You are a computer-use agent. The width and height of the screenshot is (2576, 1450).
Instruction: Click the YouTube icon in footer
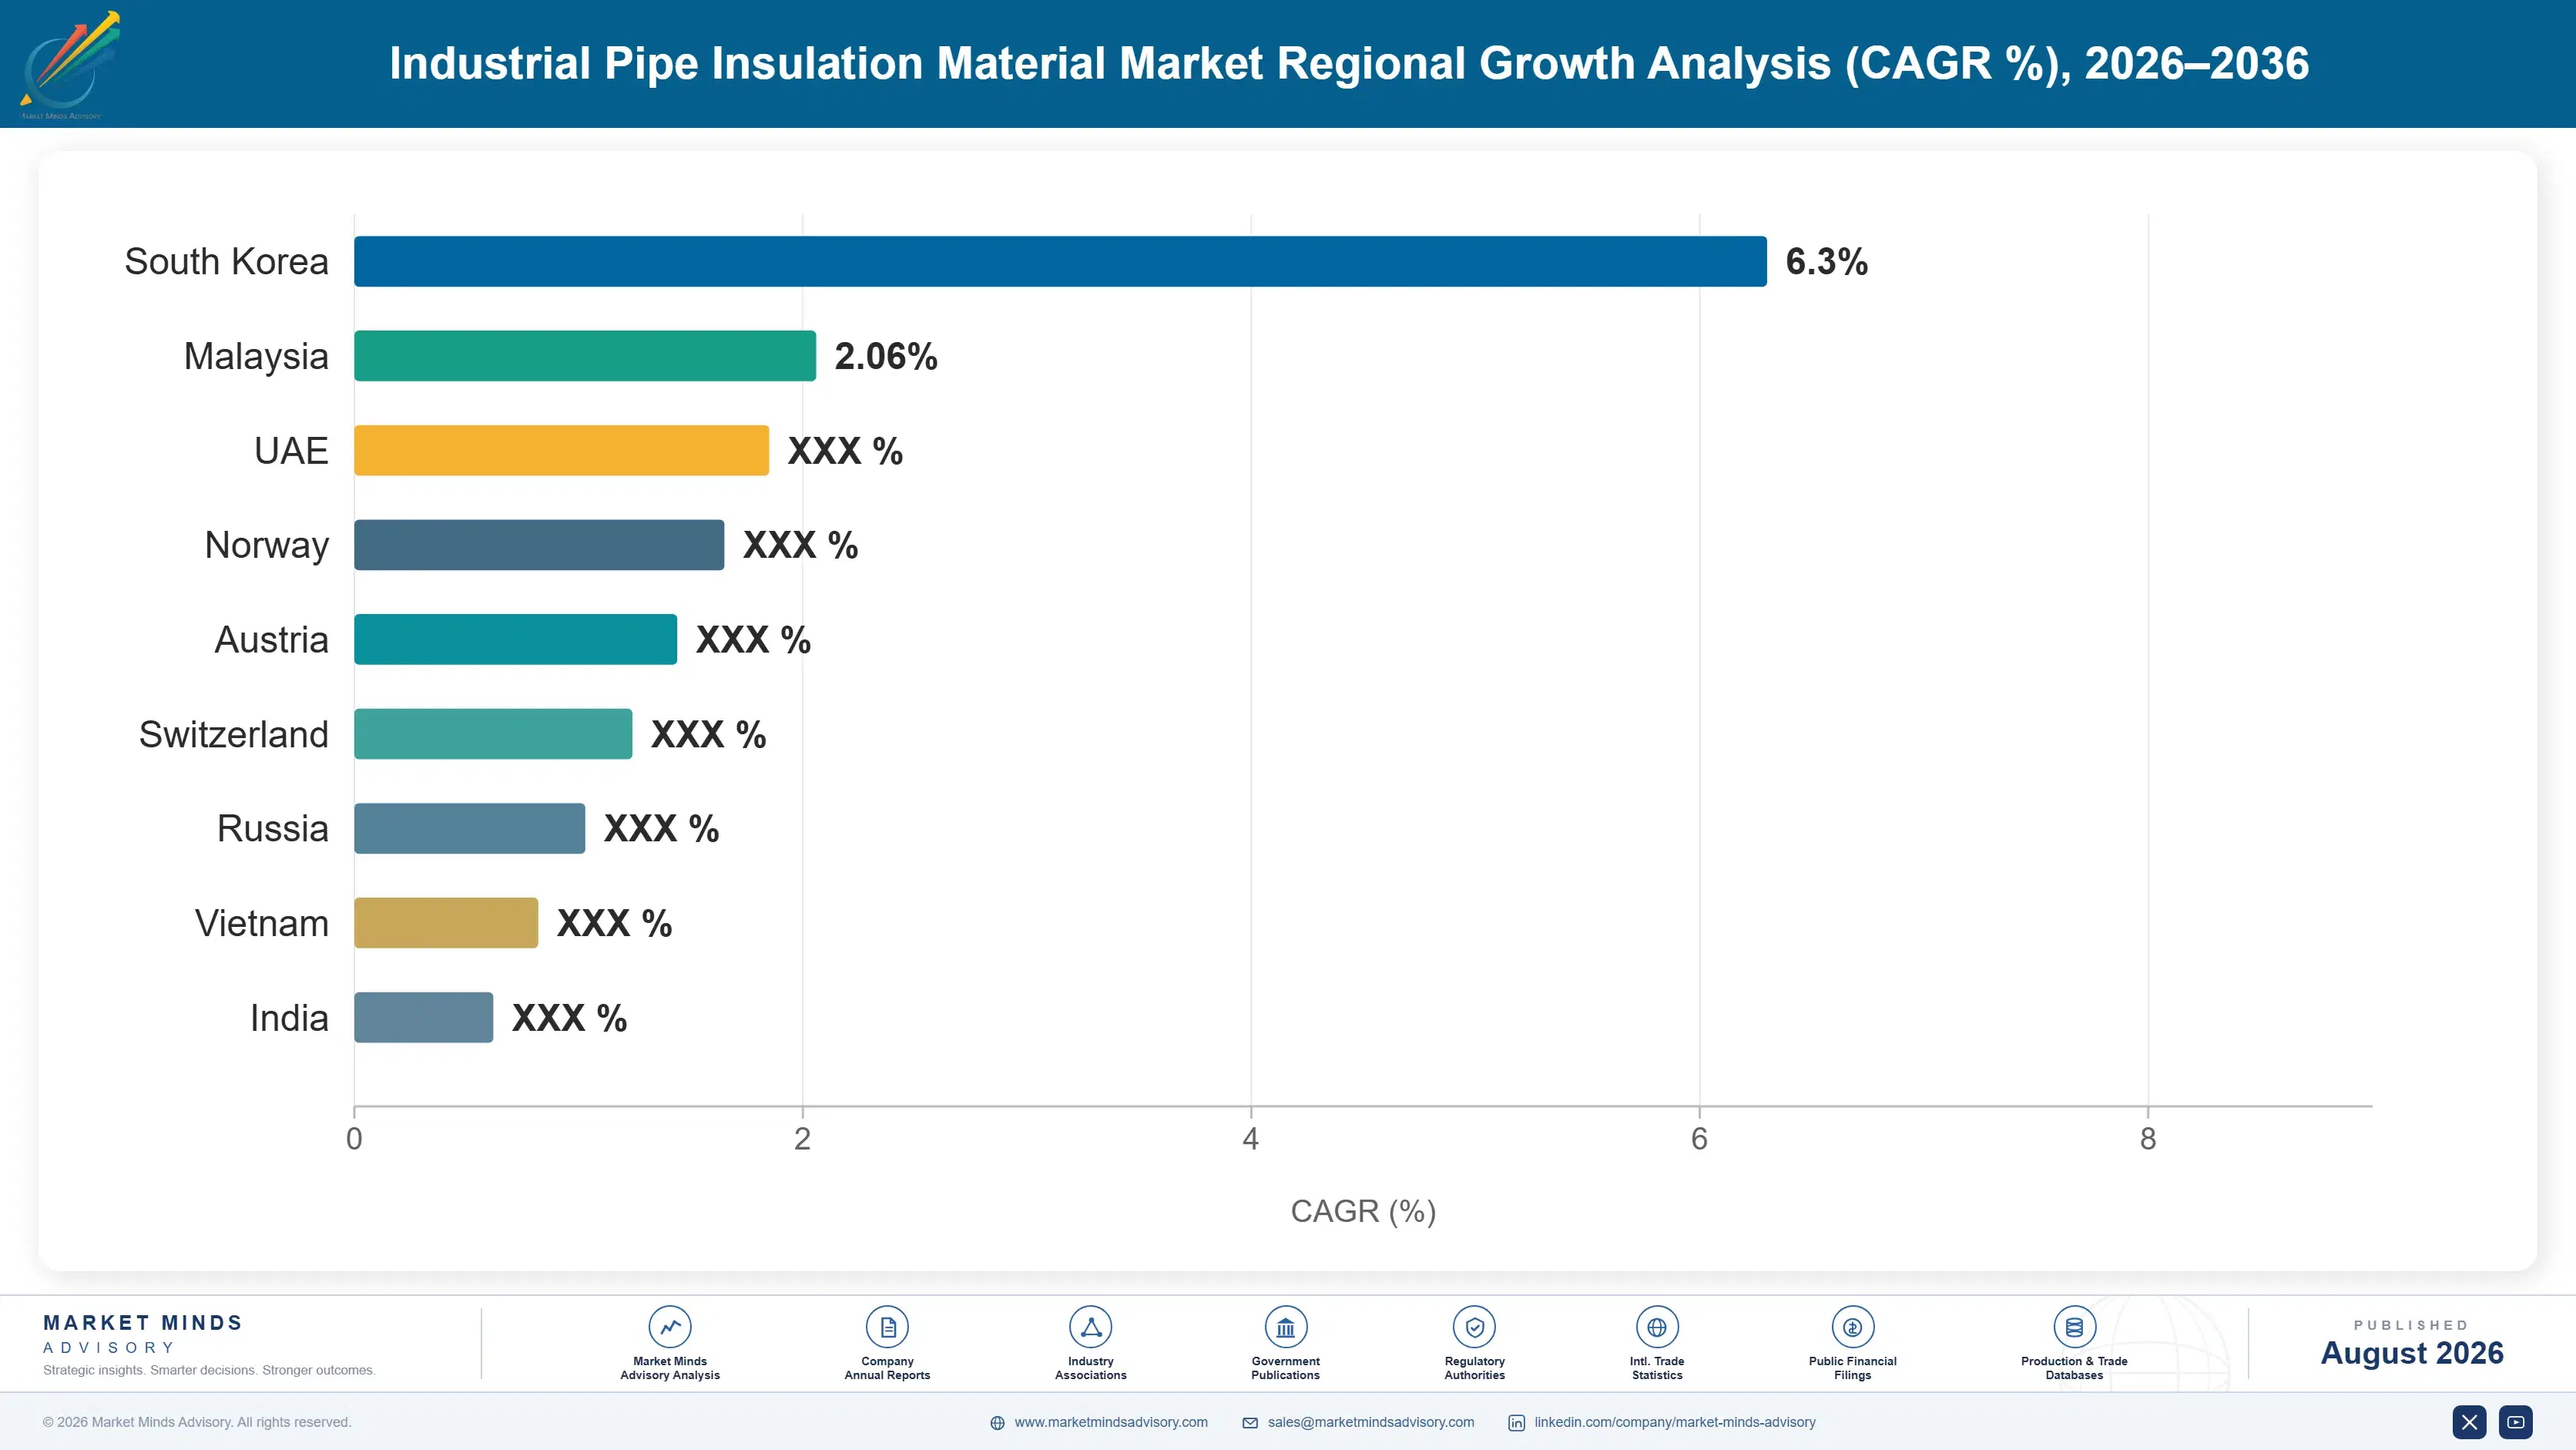coord(2515,1422)
